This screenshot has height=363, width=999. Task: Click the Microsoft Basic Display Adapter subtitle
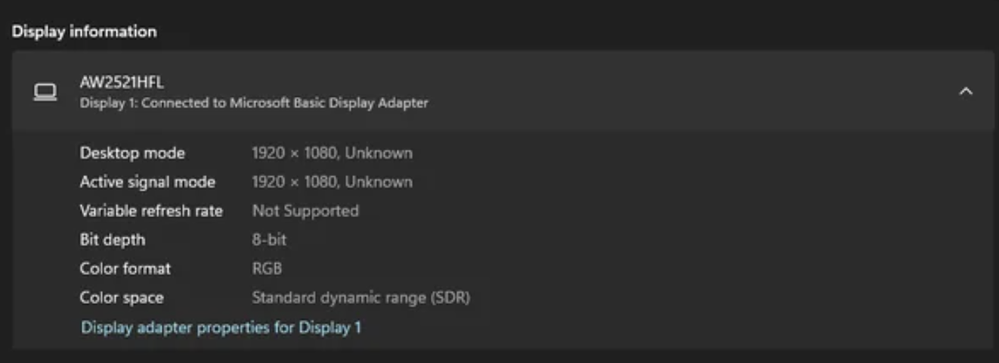point(254,103)
